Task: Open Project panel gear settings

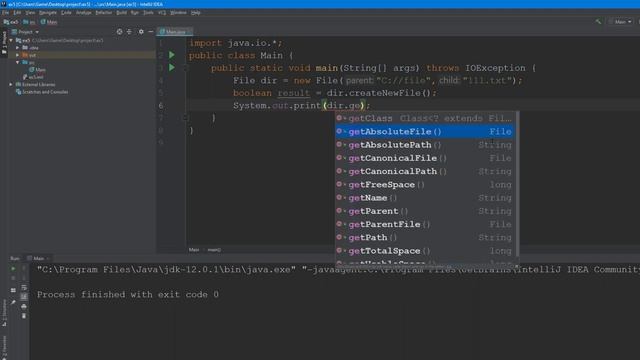Action: 141,31
